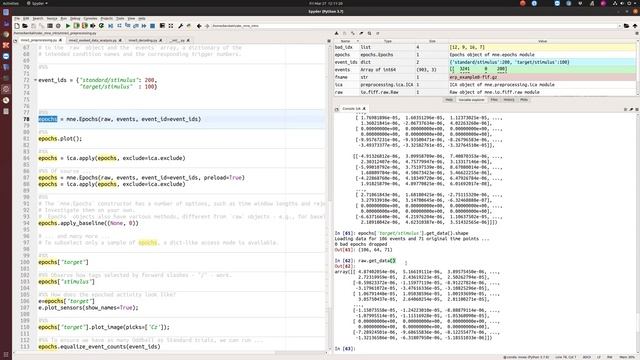This screenshot has height=360, width=640.
Task: Open the Files dock icon
Action: [x=6, y=111]
